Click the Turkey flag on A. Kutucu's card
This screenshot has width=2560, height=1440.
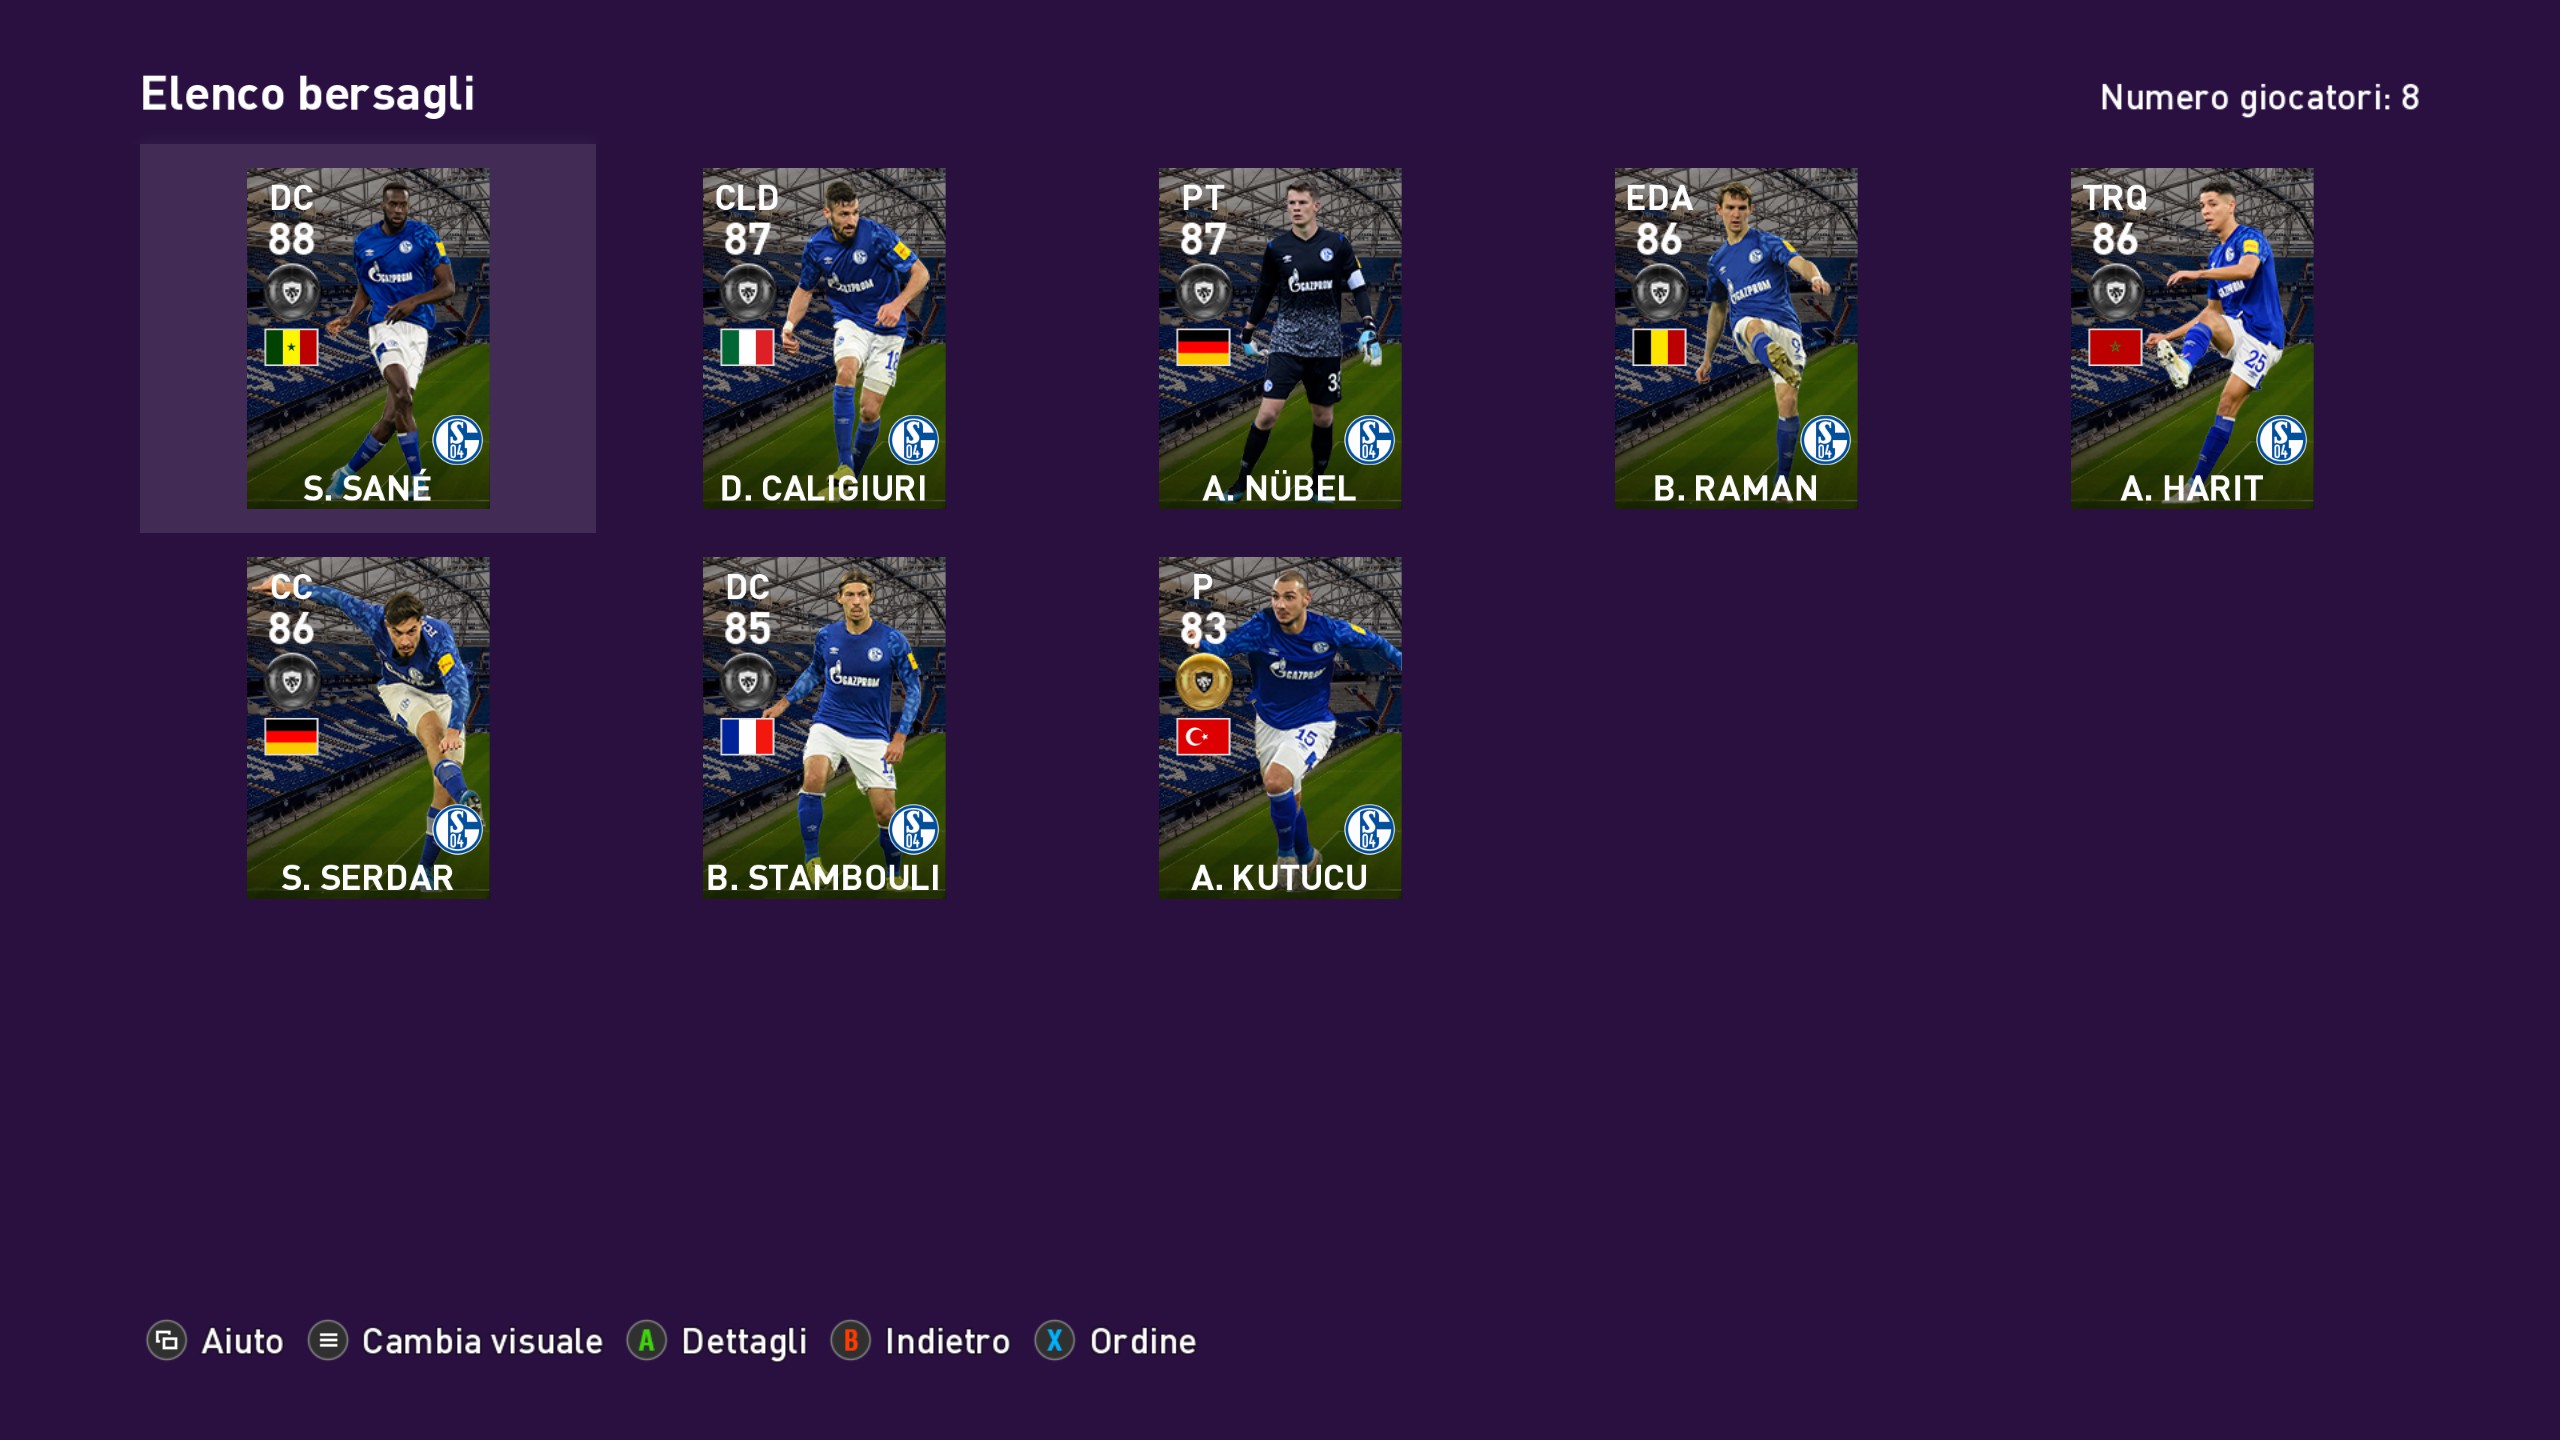(1203, 737)
